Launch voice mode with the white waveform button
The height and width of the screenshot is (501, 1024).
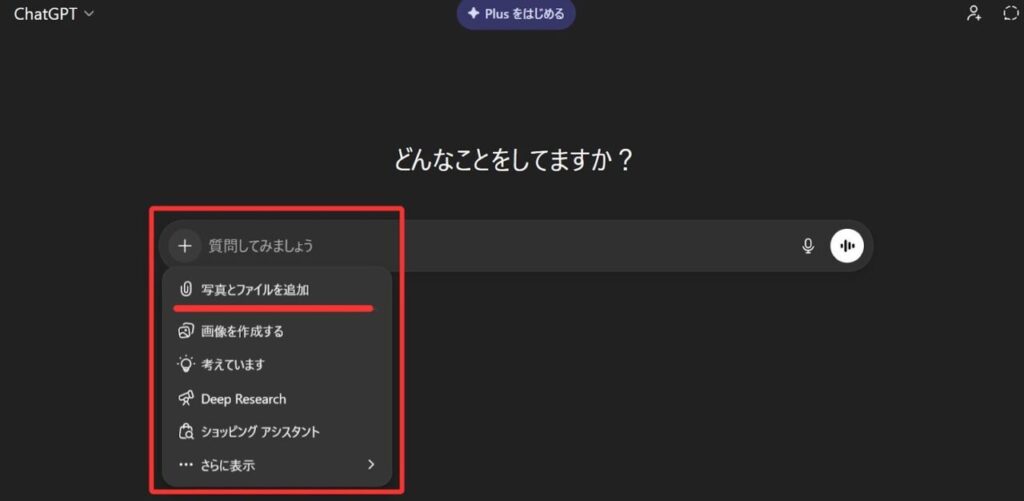pos(847,246)
